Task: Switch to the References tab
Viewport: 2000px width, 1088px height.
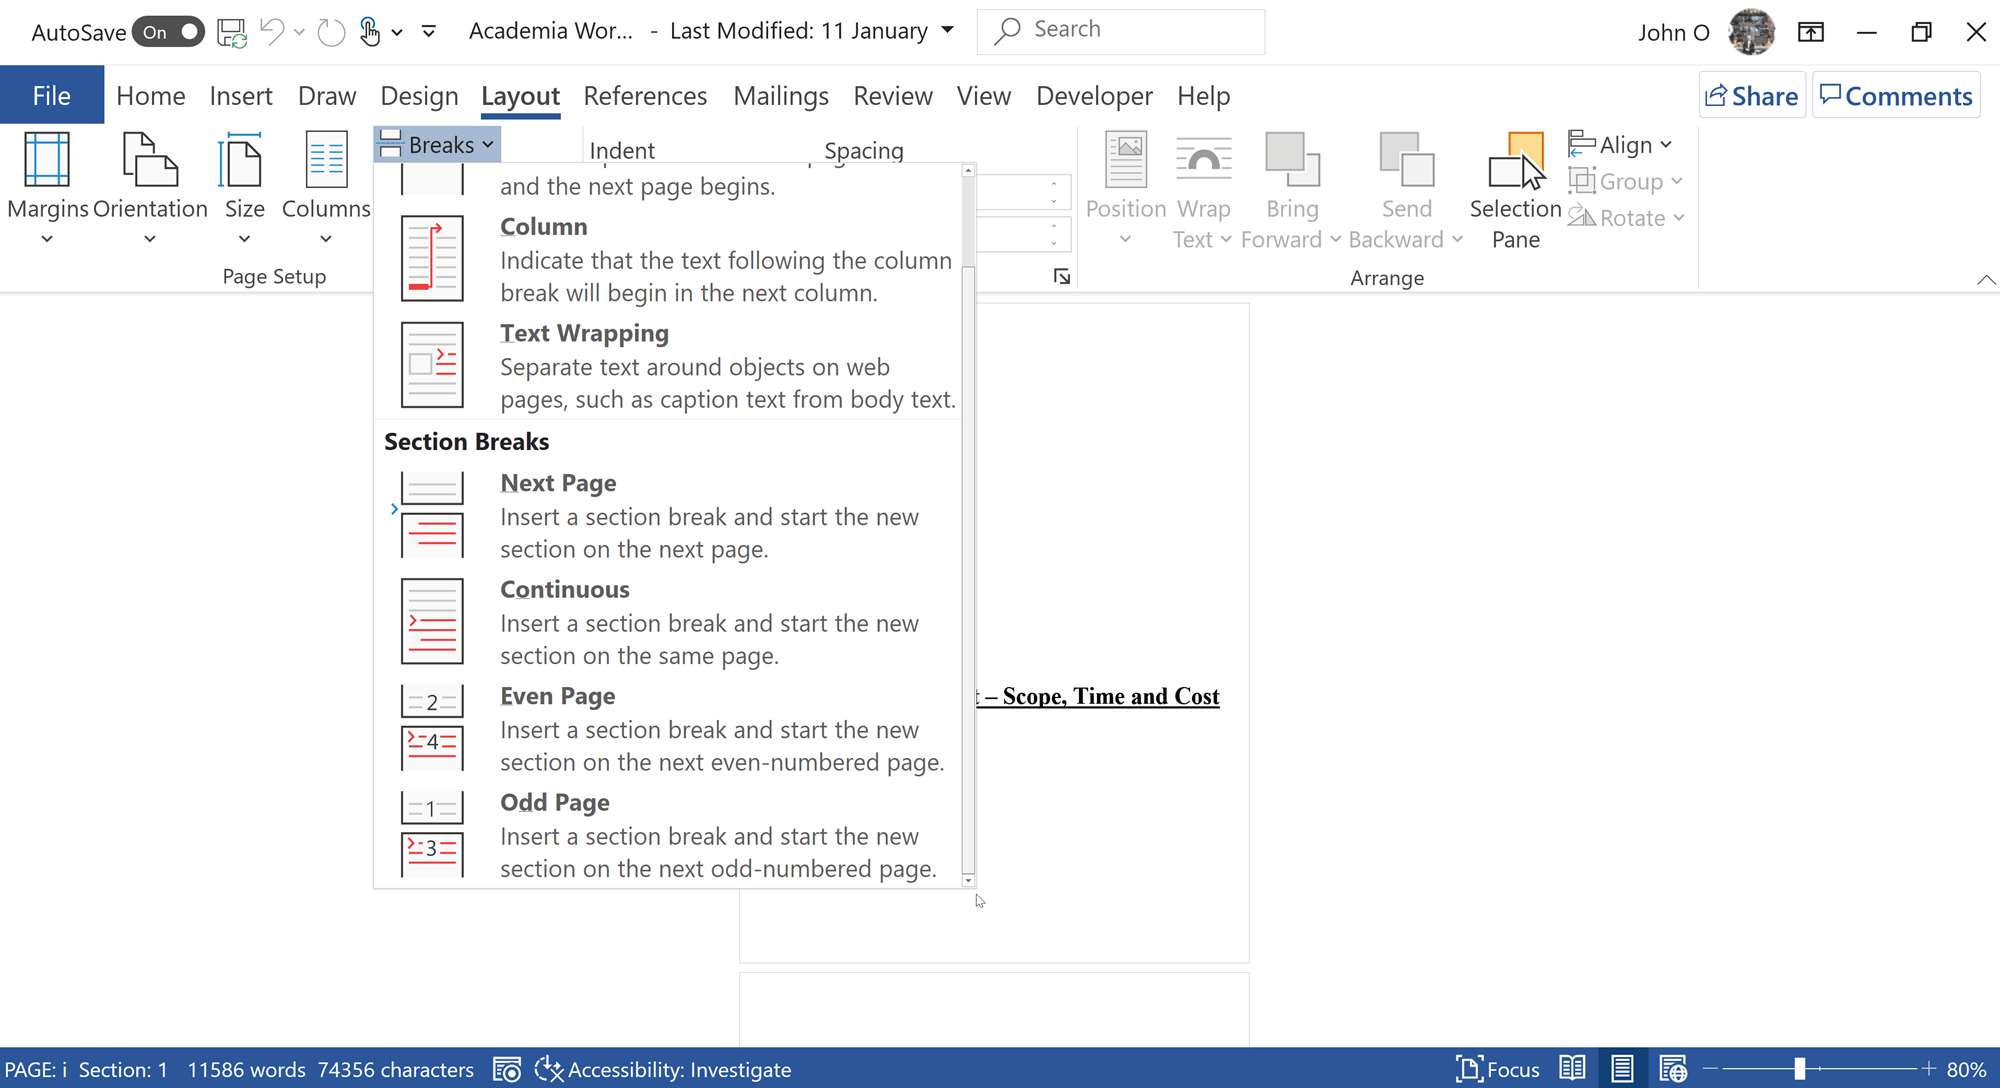Action: pos(645,95)
